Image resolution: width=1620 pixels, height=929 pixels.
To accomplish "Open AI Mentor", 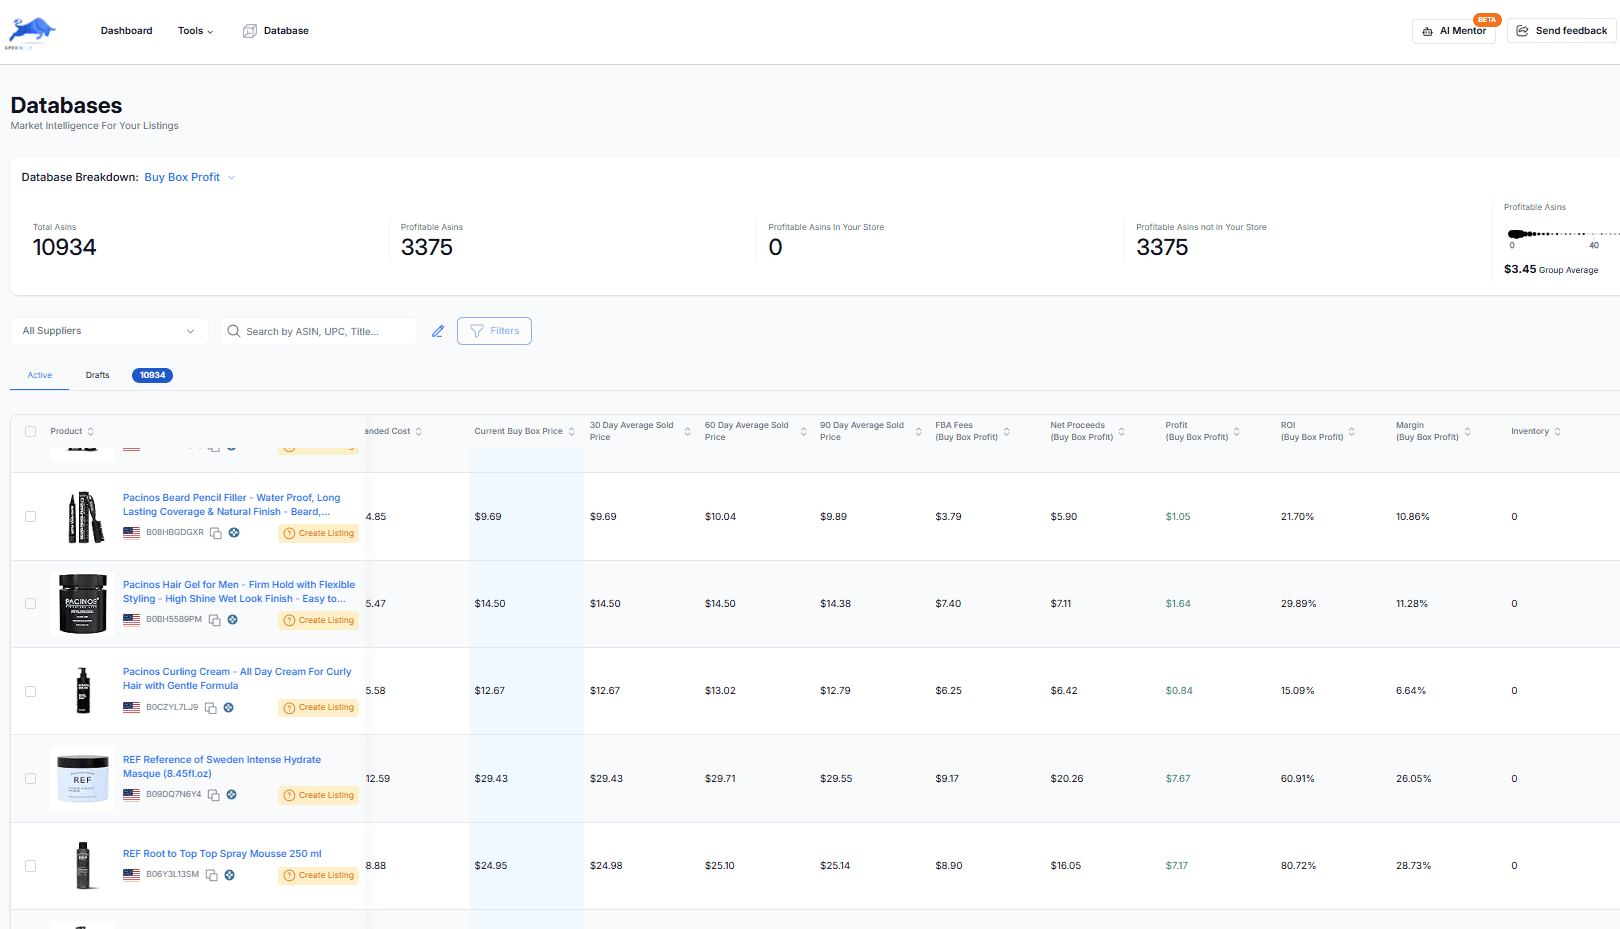I will (1454, 31).
